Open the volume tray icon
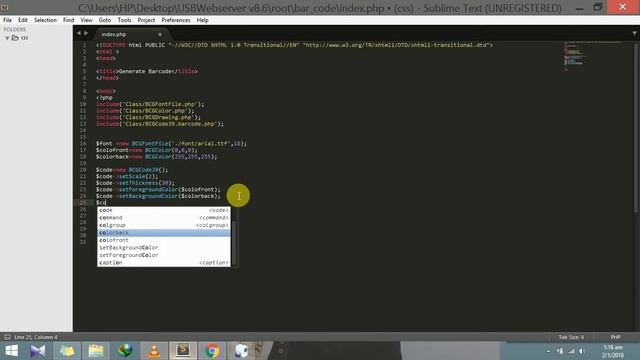The width and height of the screenshot is (640, 360). [x=582, y=351]
